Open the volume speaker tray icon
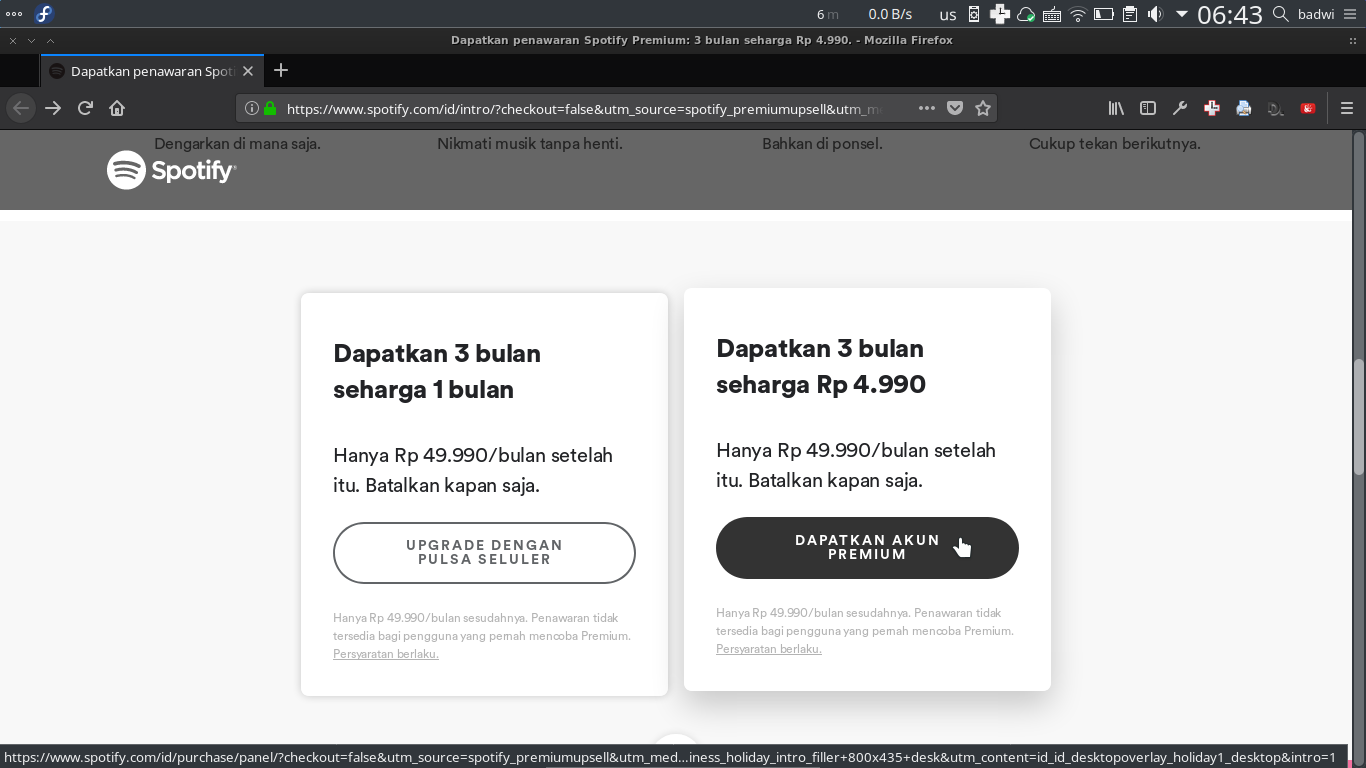Screen dimensions: 1366x768 (1155, 14)
